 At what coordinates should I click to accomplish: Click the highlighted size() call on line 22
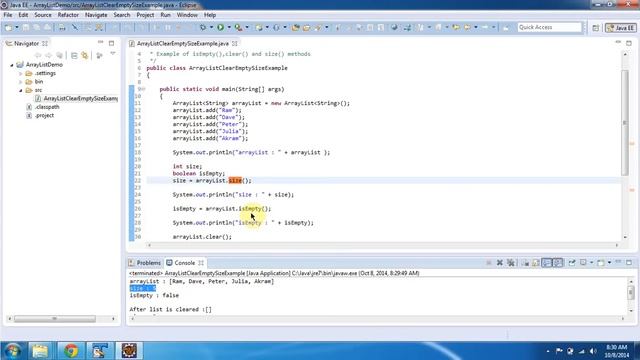pos(235,180)
